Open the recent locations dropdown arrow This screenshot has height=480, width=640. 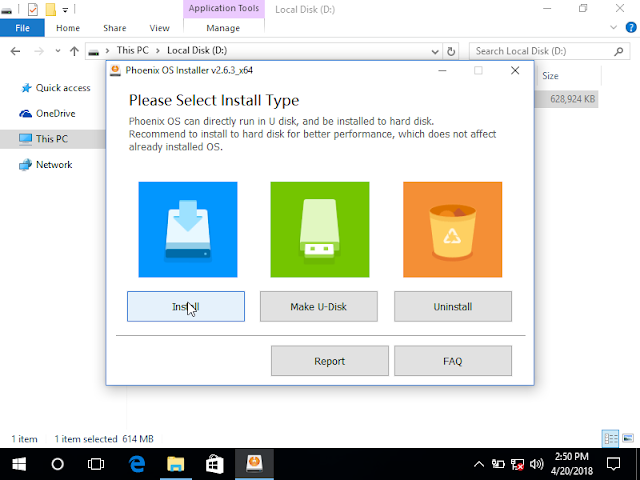(x=58, y=51)
